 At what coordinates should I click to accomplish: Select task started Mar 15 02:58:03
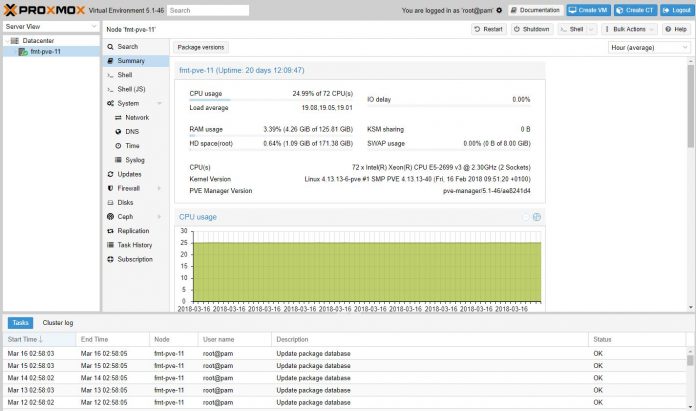[345, 366]
